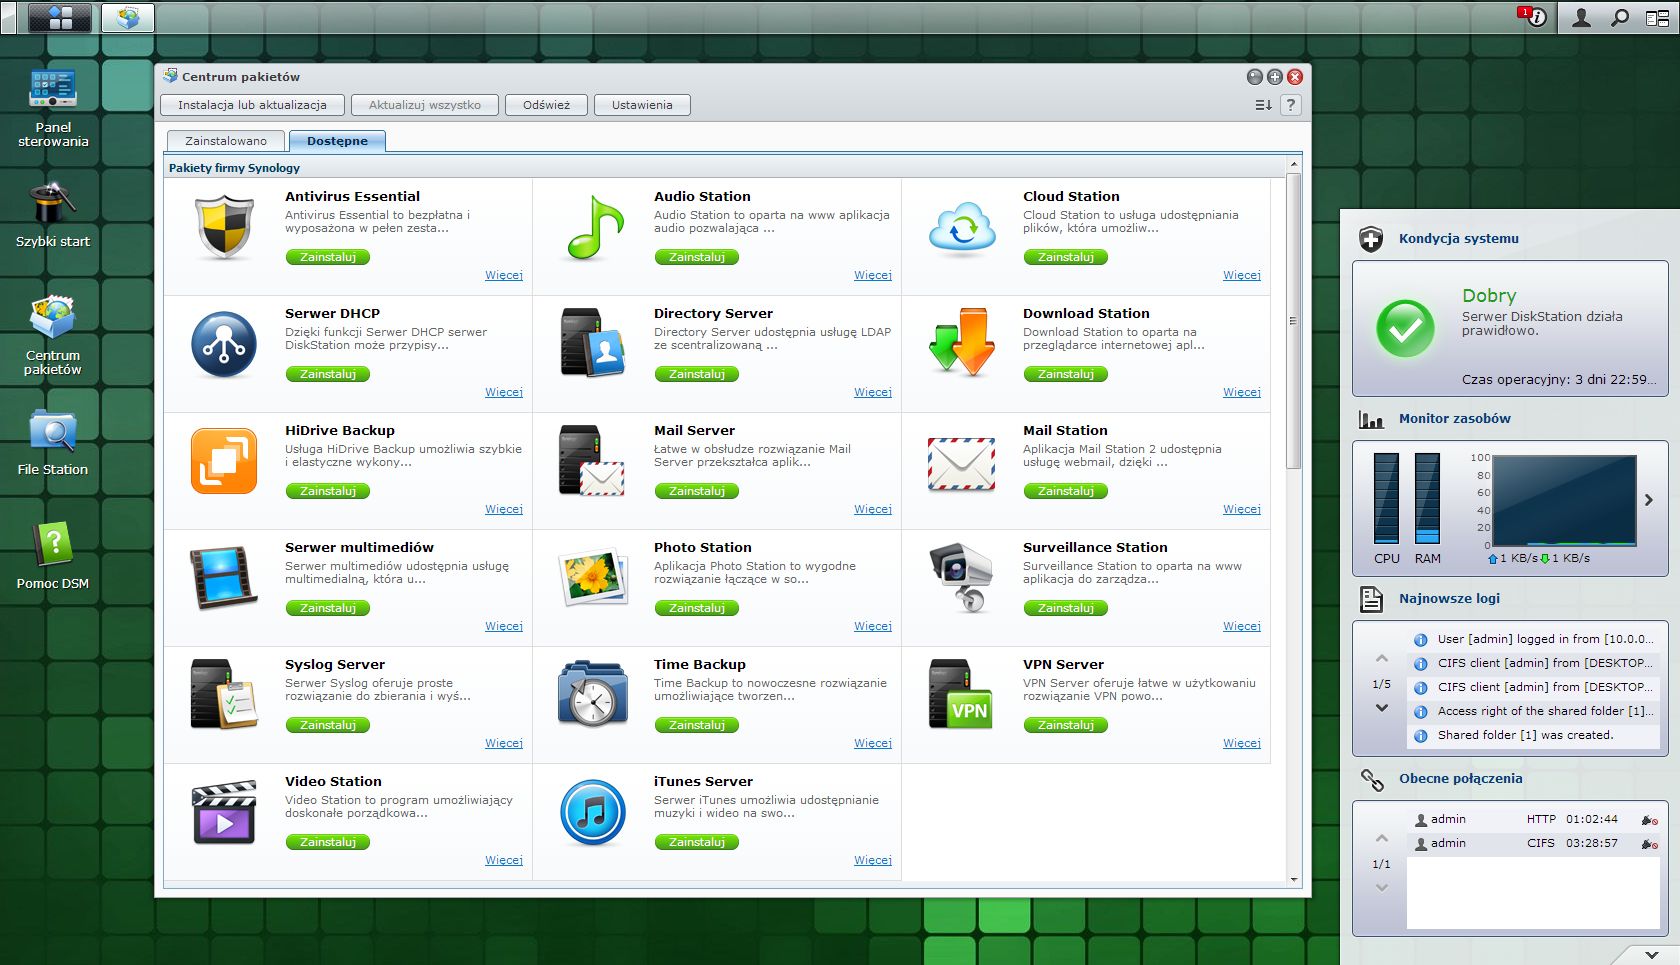Image resolution: width=1680 pixels, height=965 pixels.
Task: Install Antivirus Essential with Zainstaluj
Action: [328, 257]
